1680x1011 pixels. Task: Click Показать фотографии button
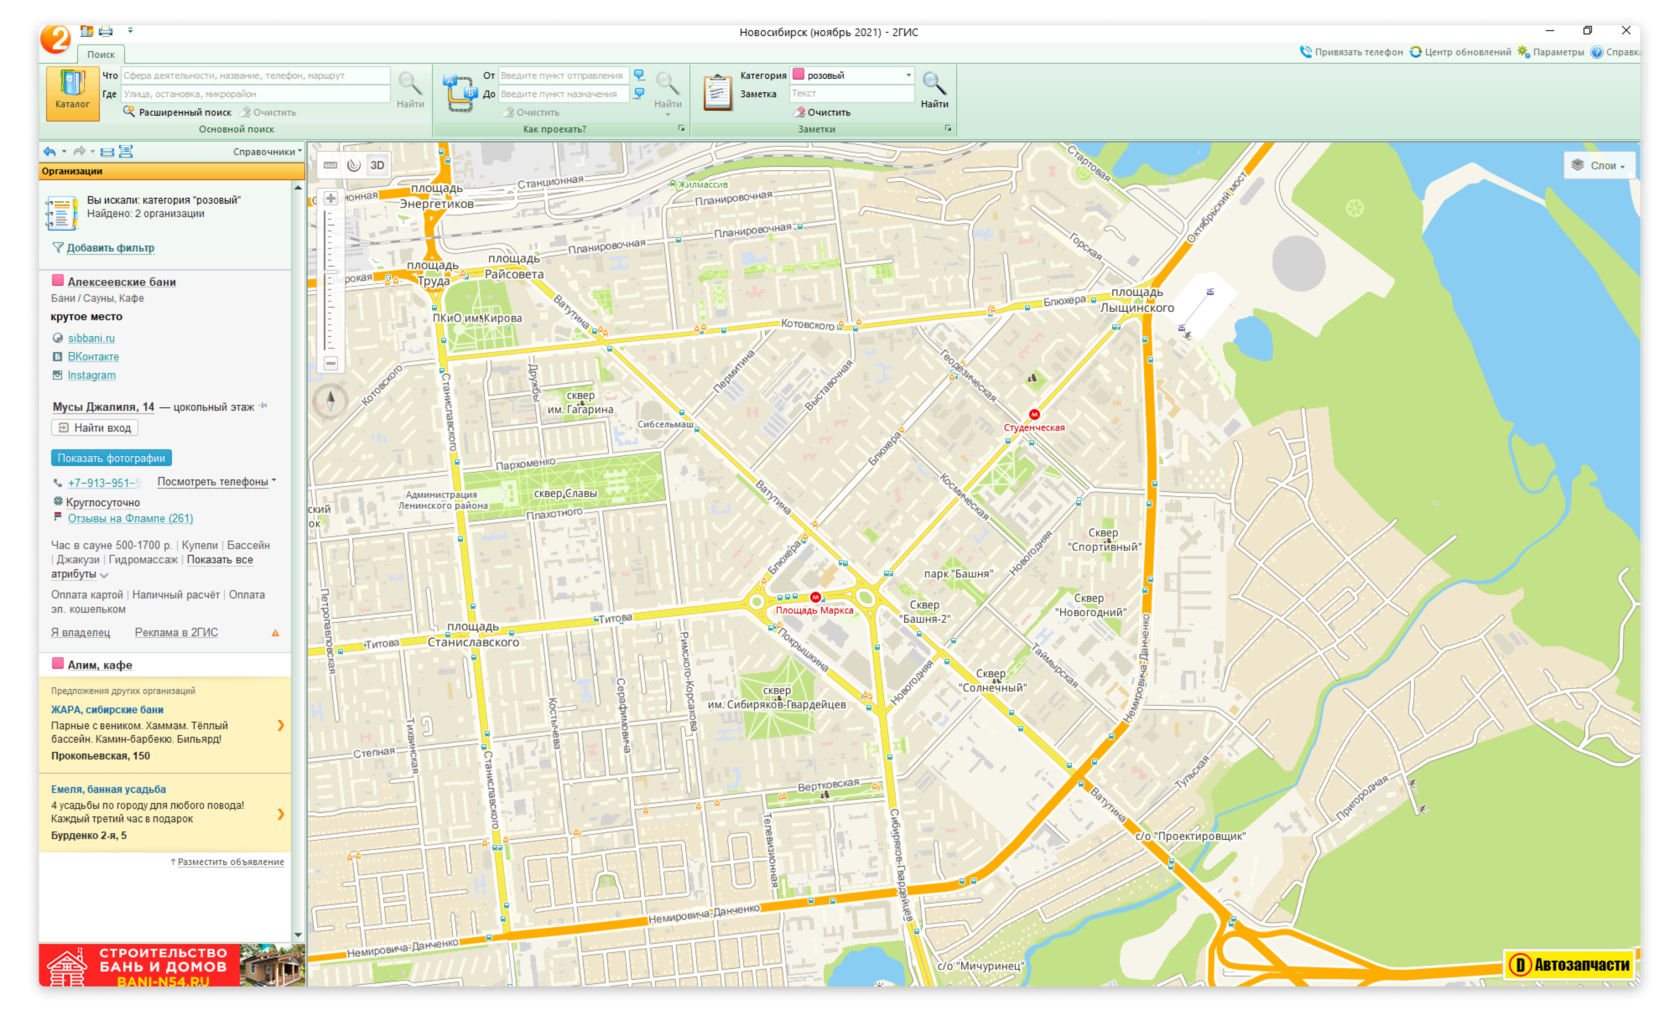click(111, 458)
